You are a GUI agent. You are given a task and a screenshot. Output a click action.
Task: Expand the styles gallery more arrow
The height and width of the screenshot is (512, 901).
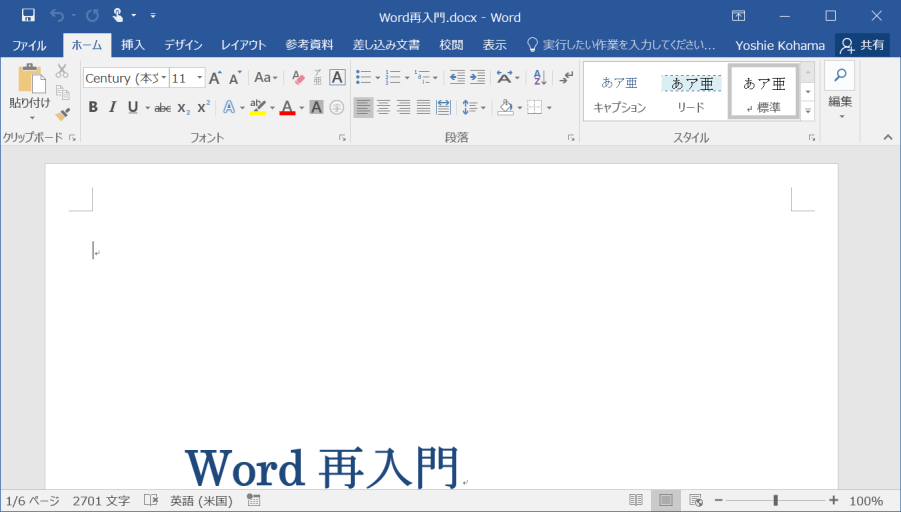click(808, 111)
